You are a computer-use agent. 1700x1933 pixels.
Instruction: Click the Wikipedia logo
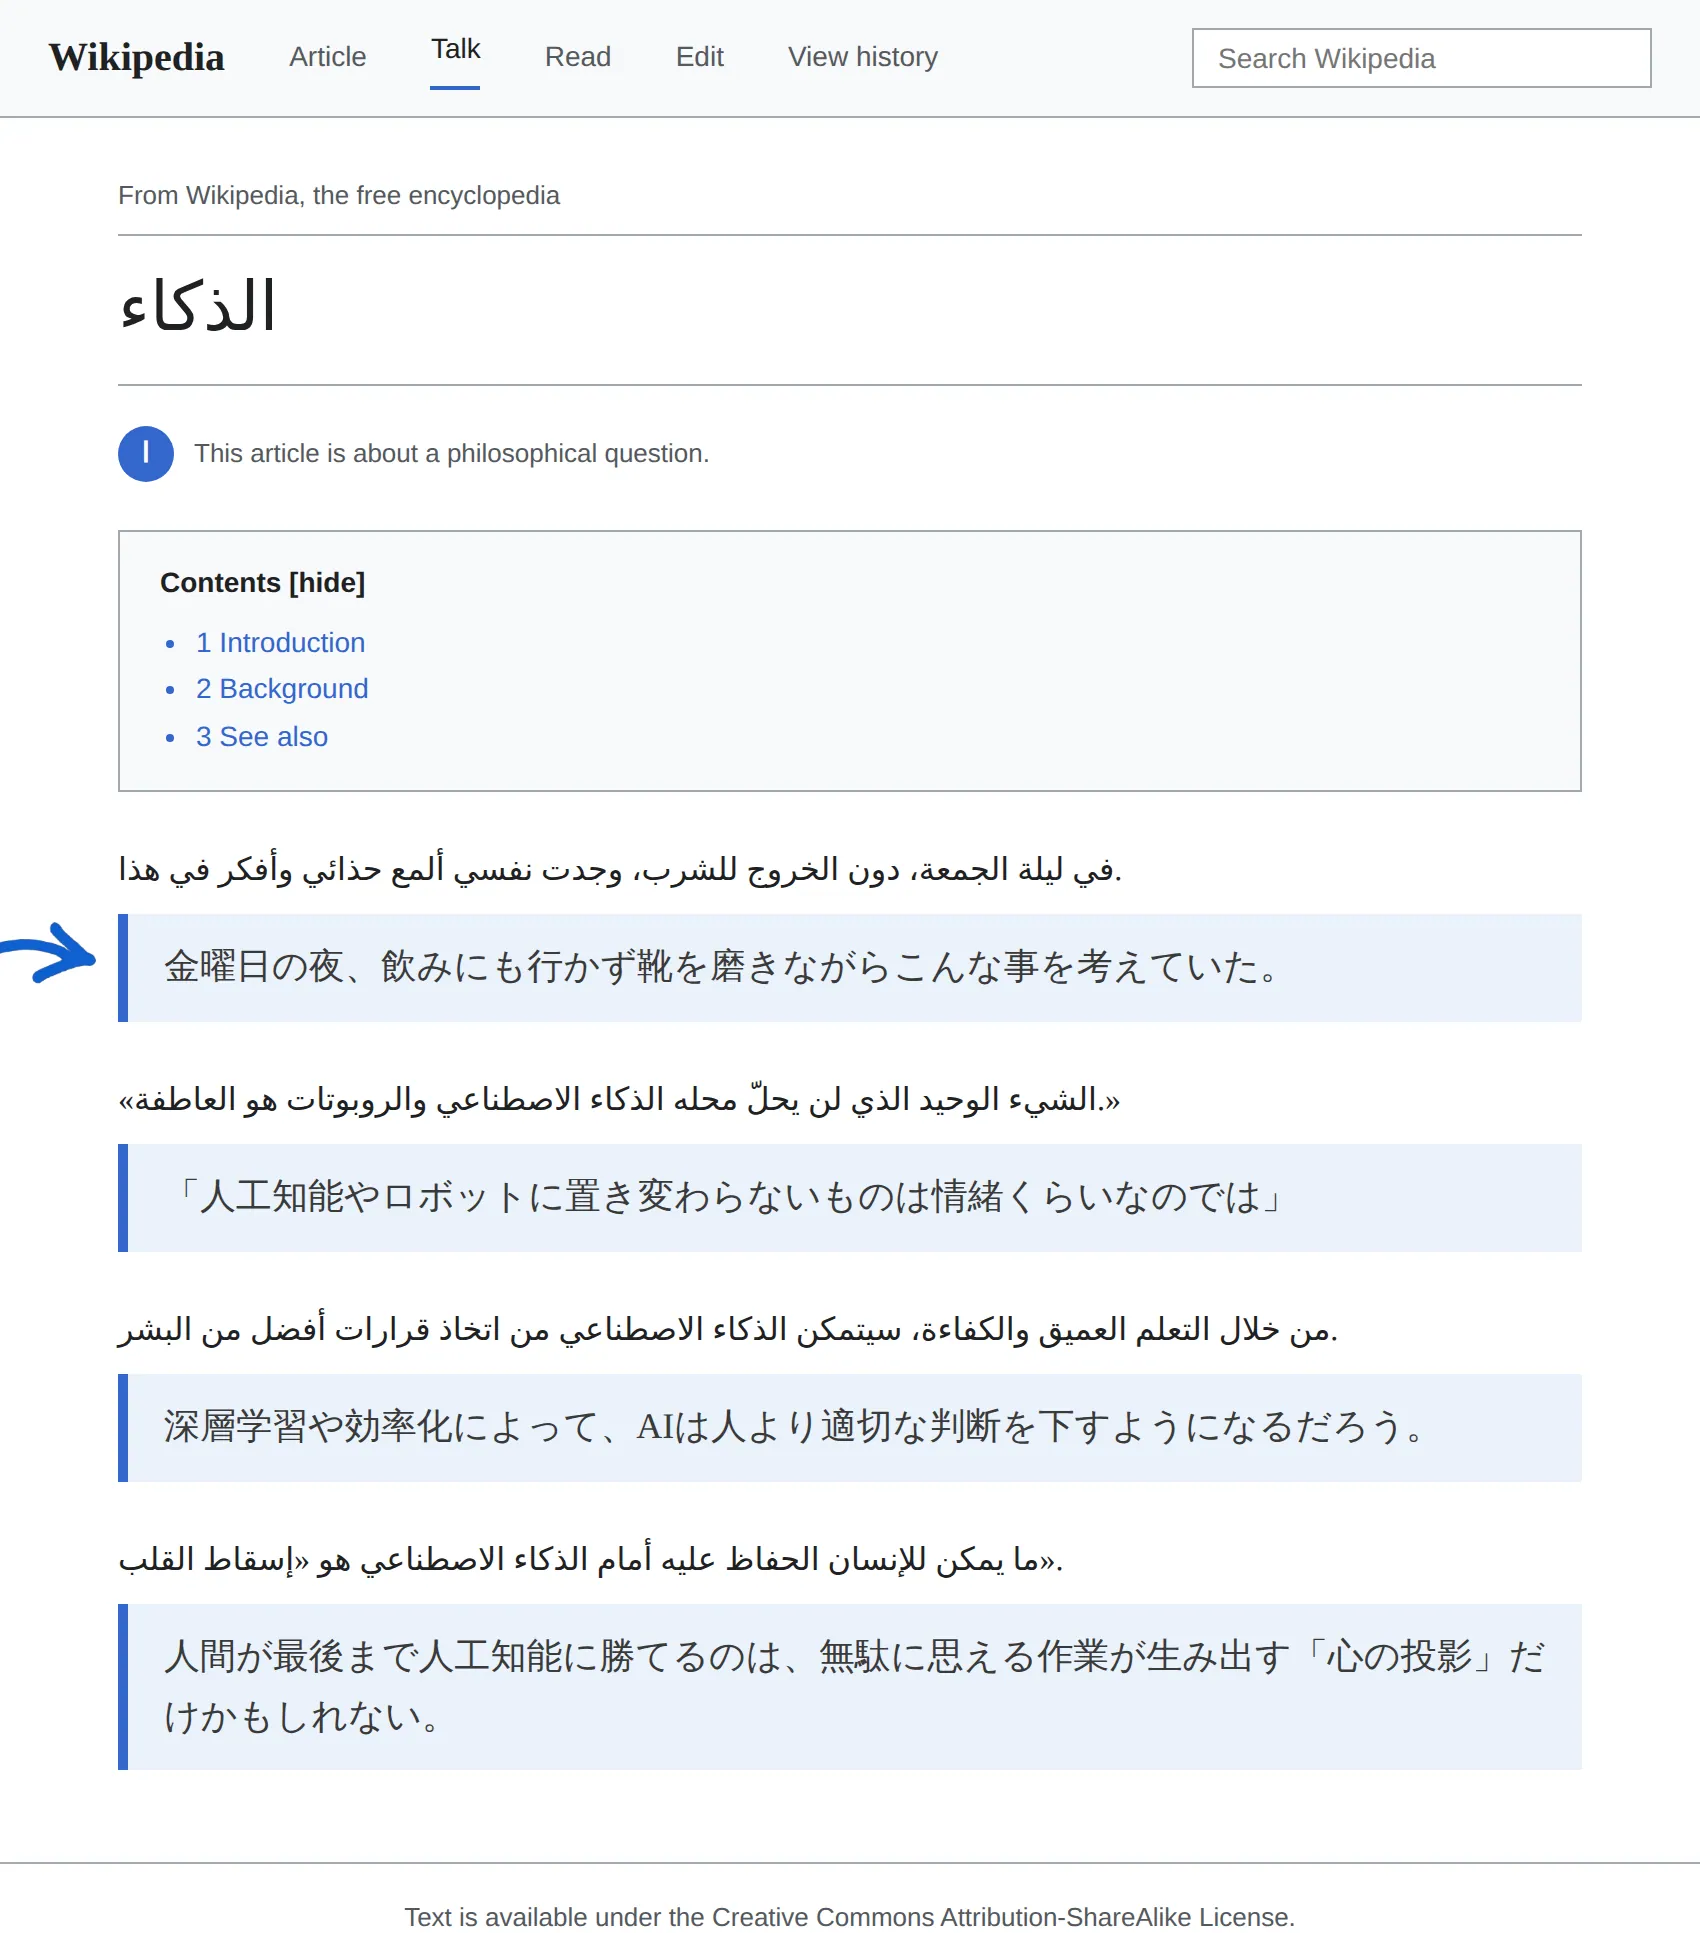point(136,57)
